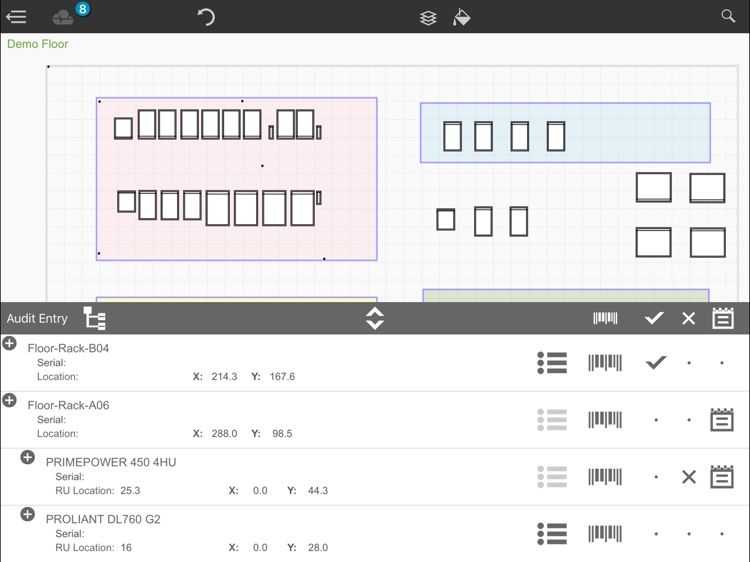The image size is (750, 562).
Task: Toggle the verified checkmark on Floor-Rack-B04
Action: [656, 363]
